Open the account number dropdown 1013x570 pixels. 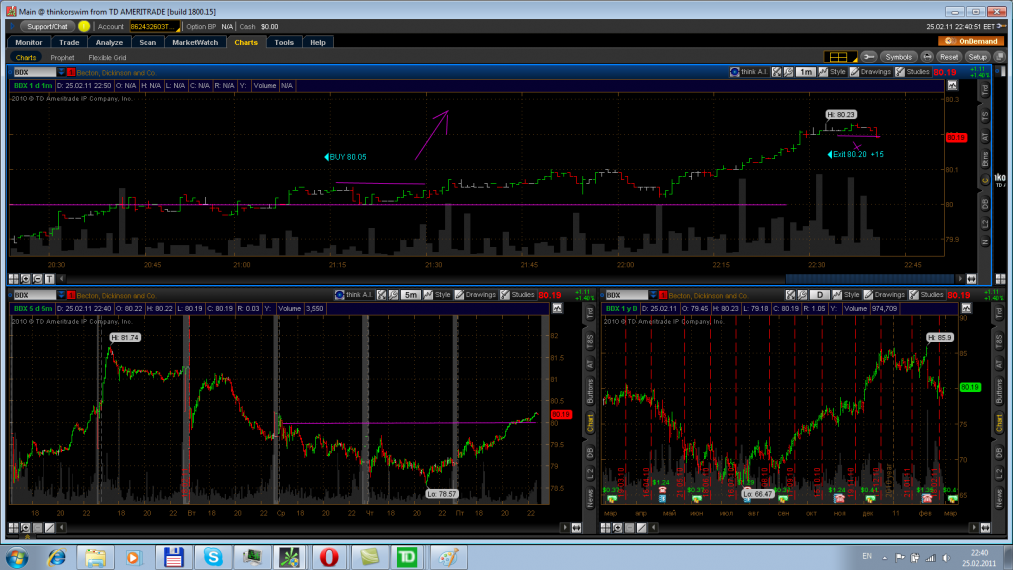pos(155,26)
